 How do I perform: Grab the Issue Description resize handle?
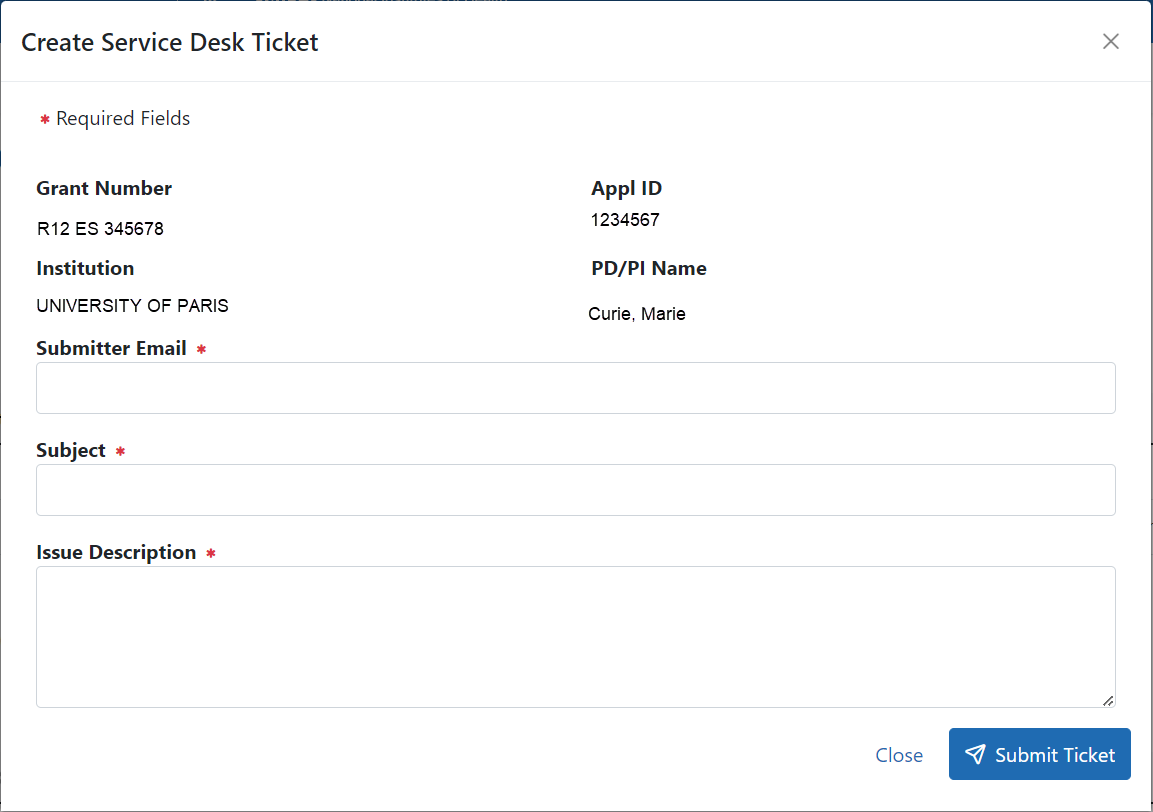1108,700
